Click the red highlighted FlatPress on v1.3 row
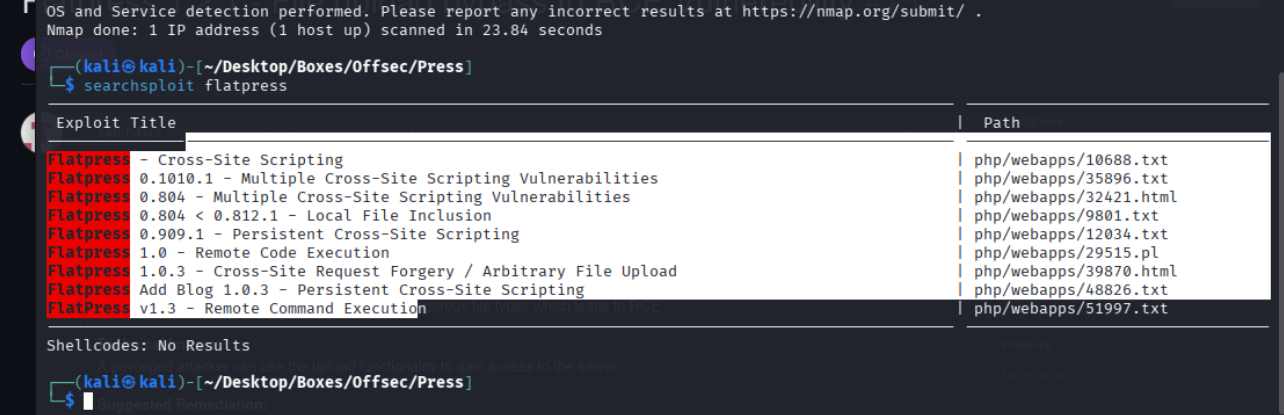The height and width of the screenshot is (415, 1284). pos(88,309)
